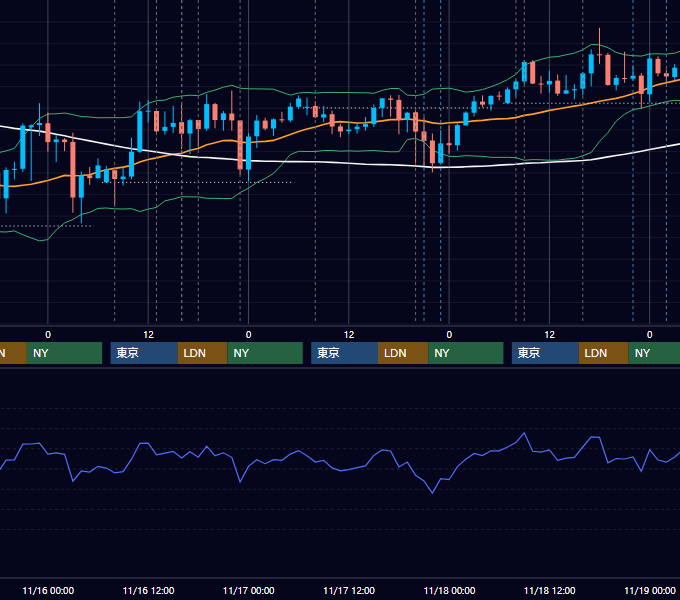Click the 11/19 00:00 date label
The height and width of the screenshot is (600, 680).
click(x=650, y=590)
